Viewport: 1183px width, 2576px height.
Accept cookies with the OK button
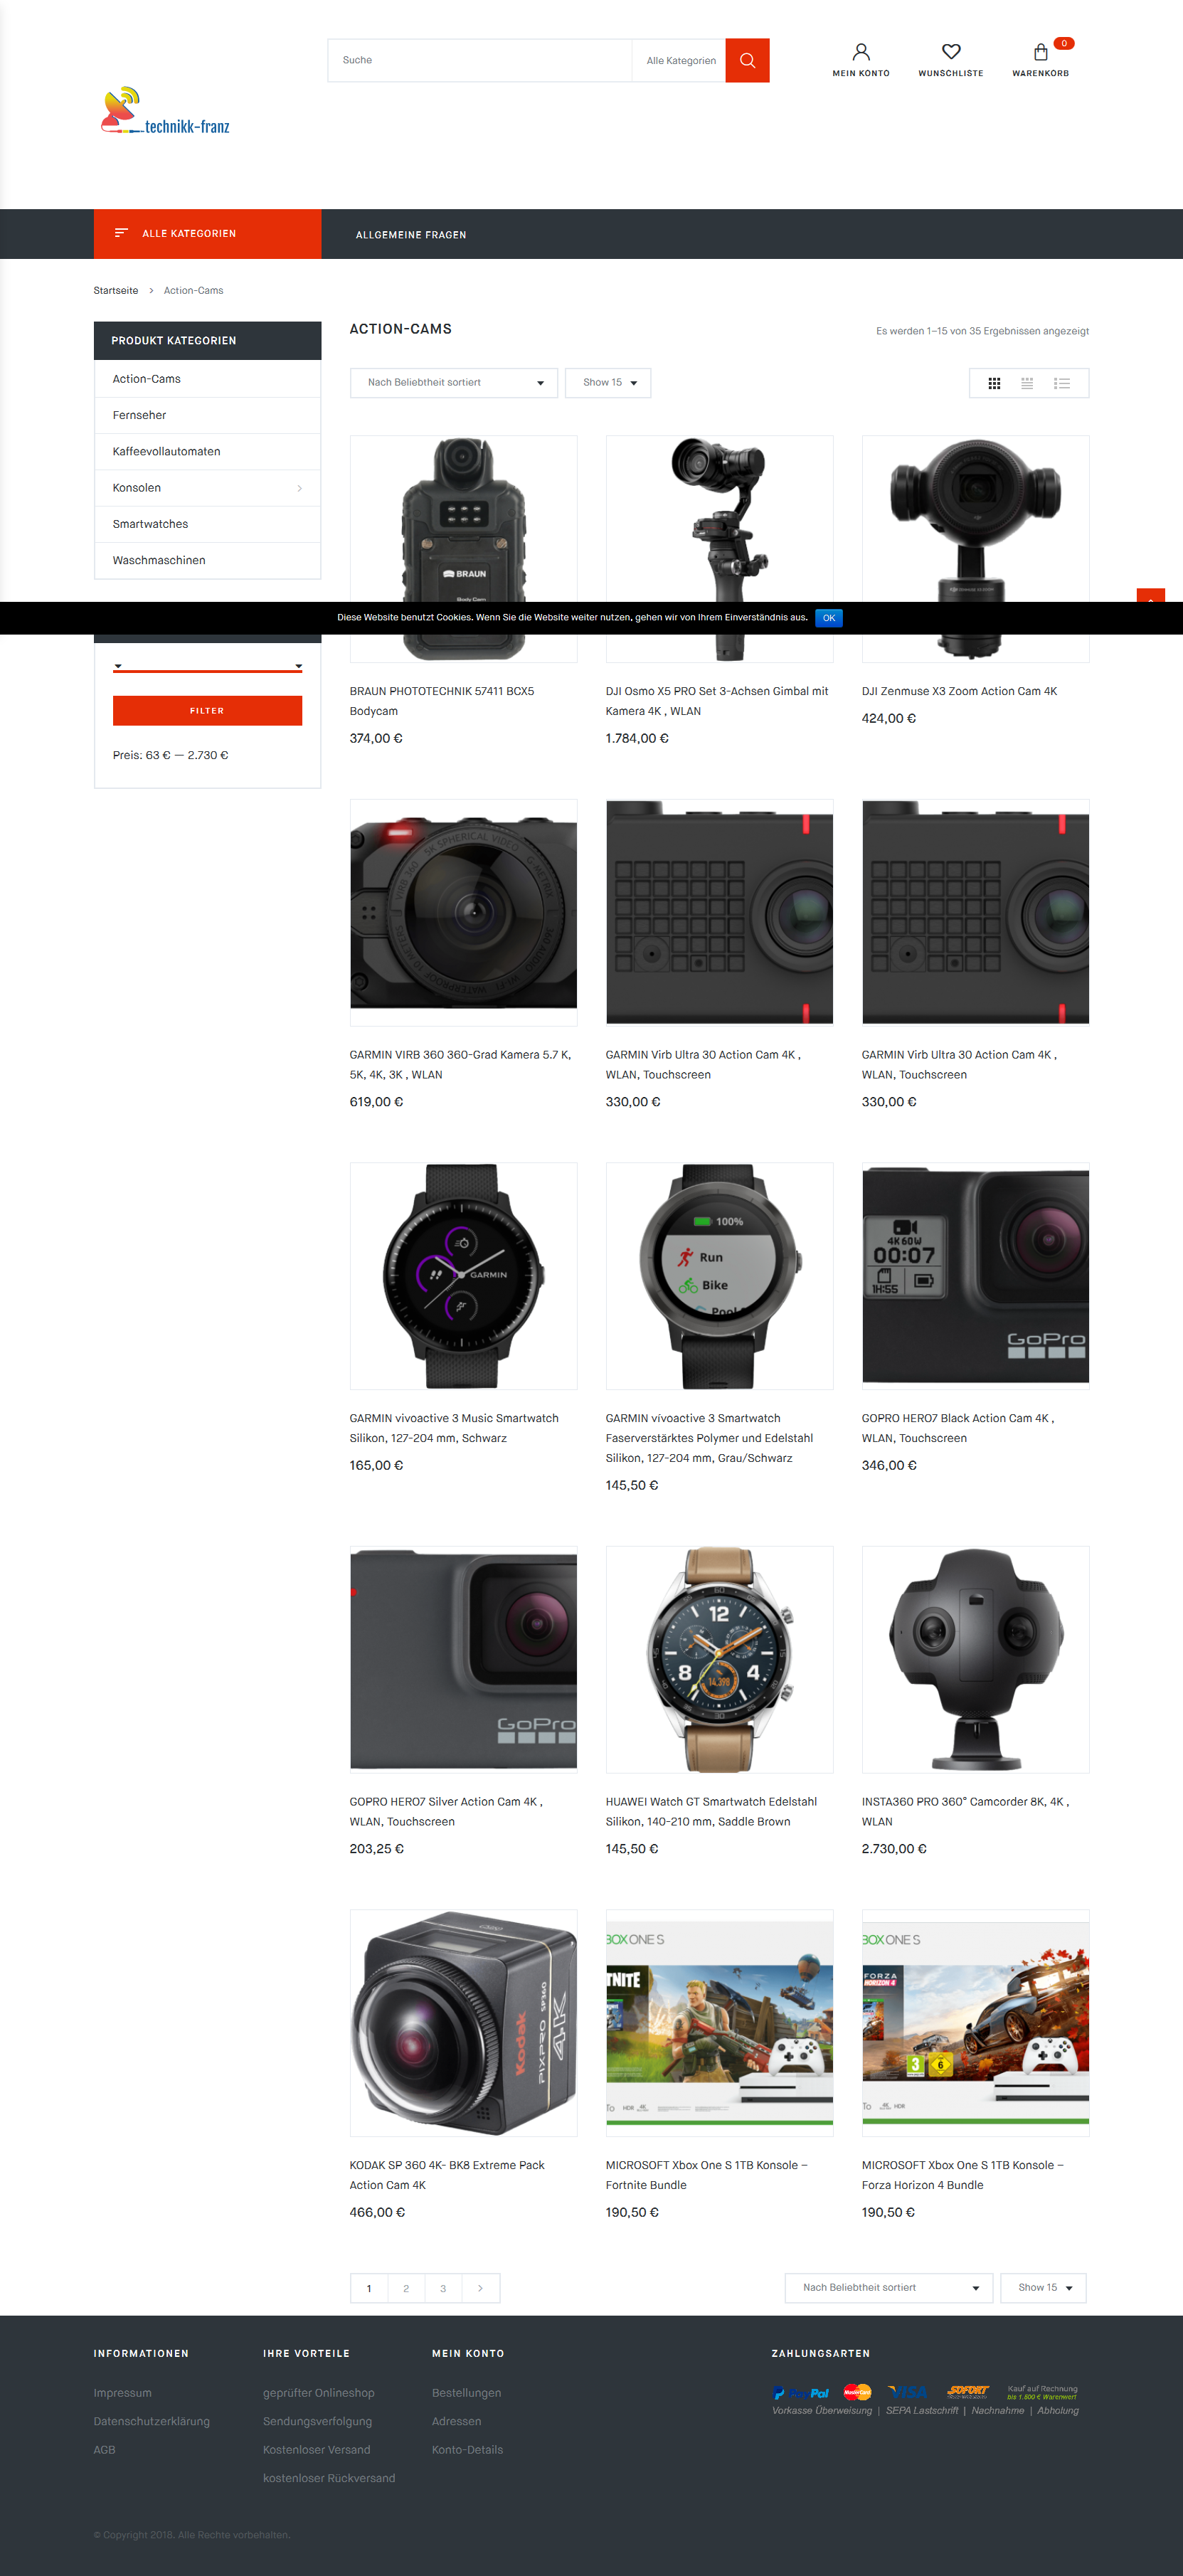click(829, 618)
